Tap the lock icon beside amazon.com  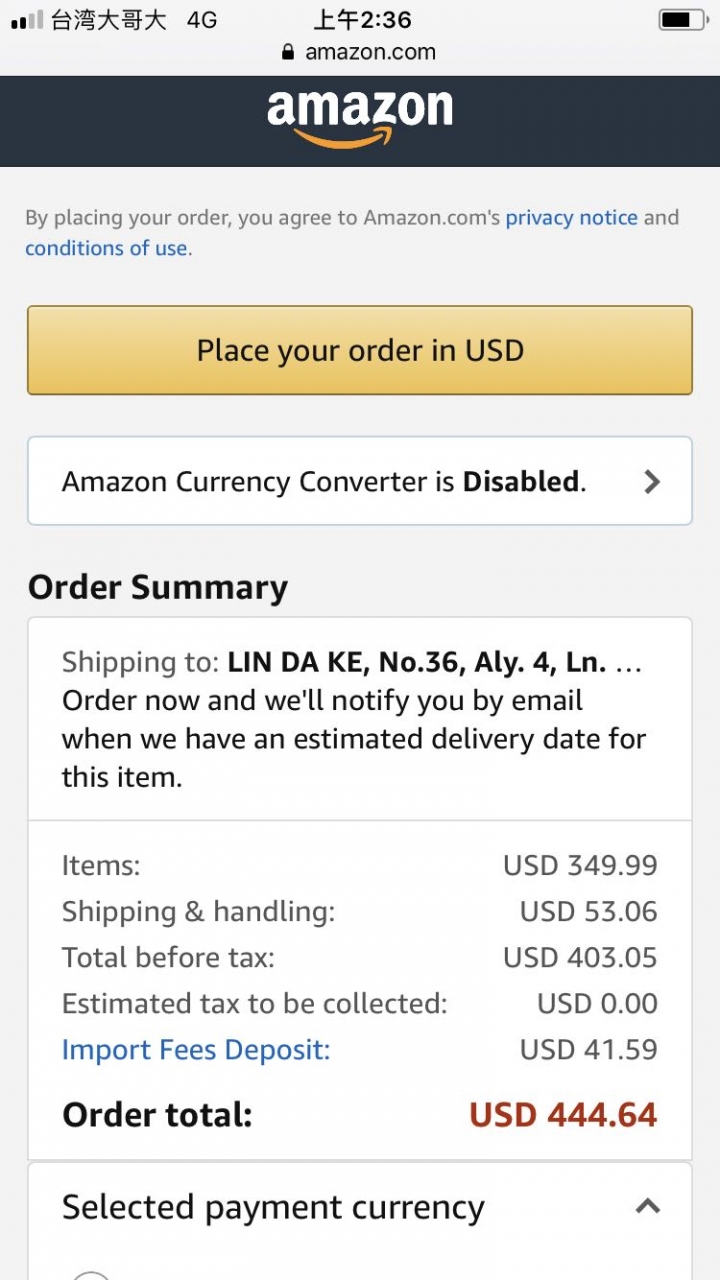click(289, 52)
